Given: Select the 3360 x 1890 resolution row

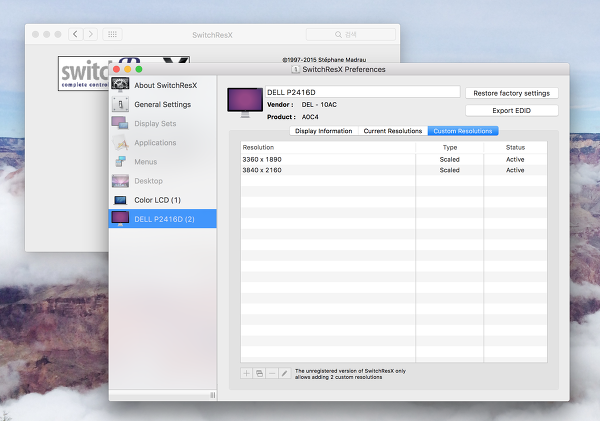Looking at the screenshot, I should [394, 159].
